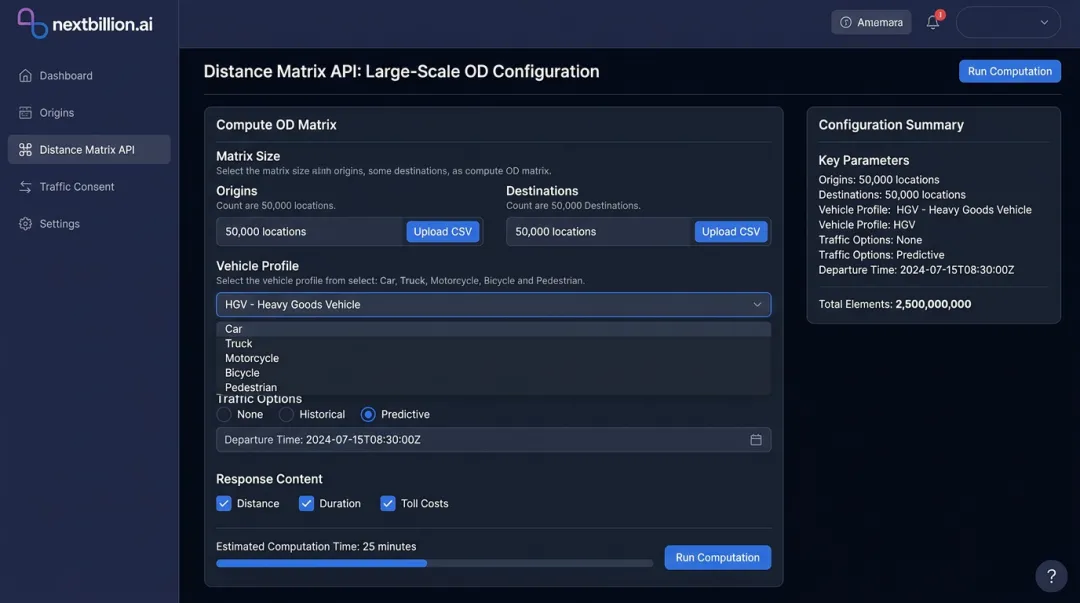The height and width of the screenshot is (603, 1080).
Task: Click Run Computation at the form bottom
Action: pos(717,558)
